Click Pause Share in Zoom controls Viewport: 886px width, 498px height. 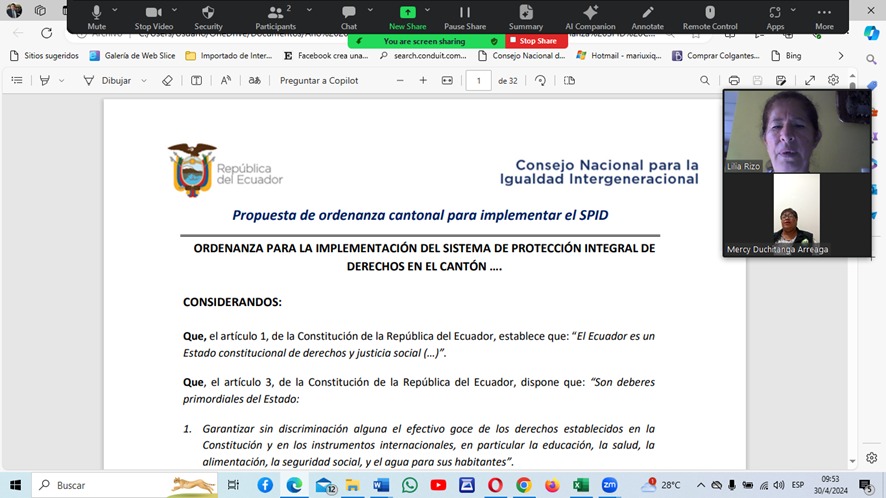[x=465, y=16]
